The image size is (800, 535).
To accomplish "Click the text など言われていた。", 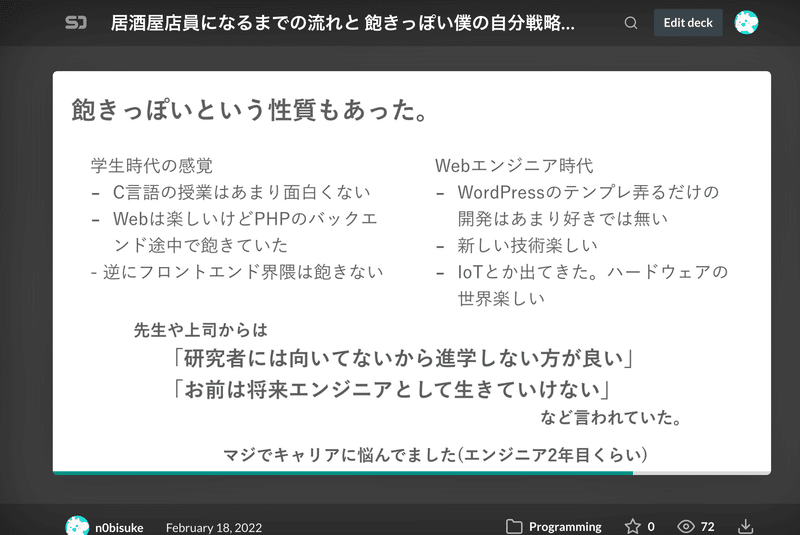I will [x=611, y=418].
